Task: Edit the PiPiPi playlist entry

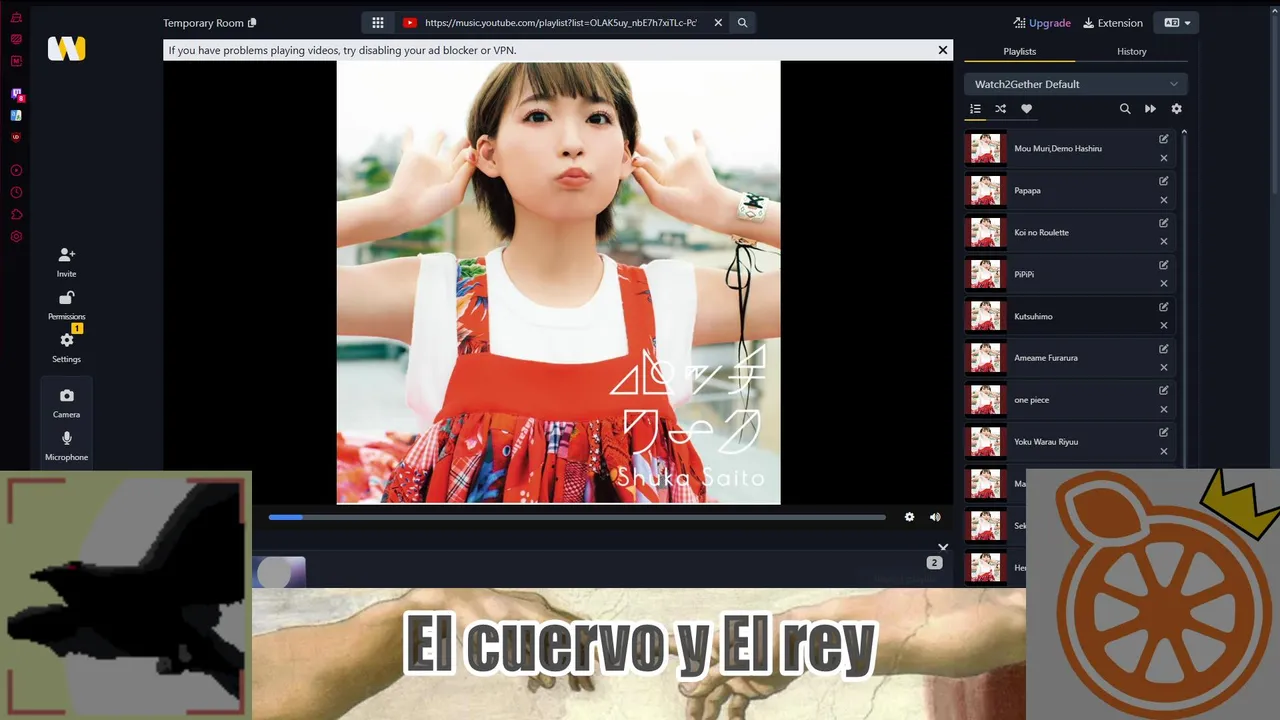Action: coord(1163,265)
